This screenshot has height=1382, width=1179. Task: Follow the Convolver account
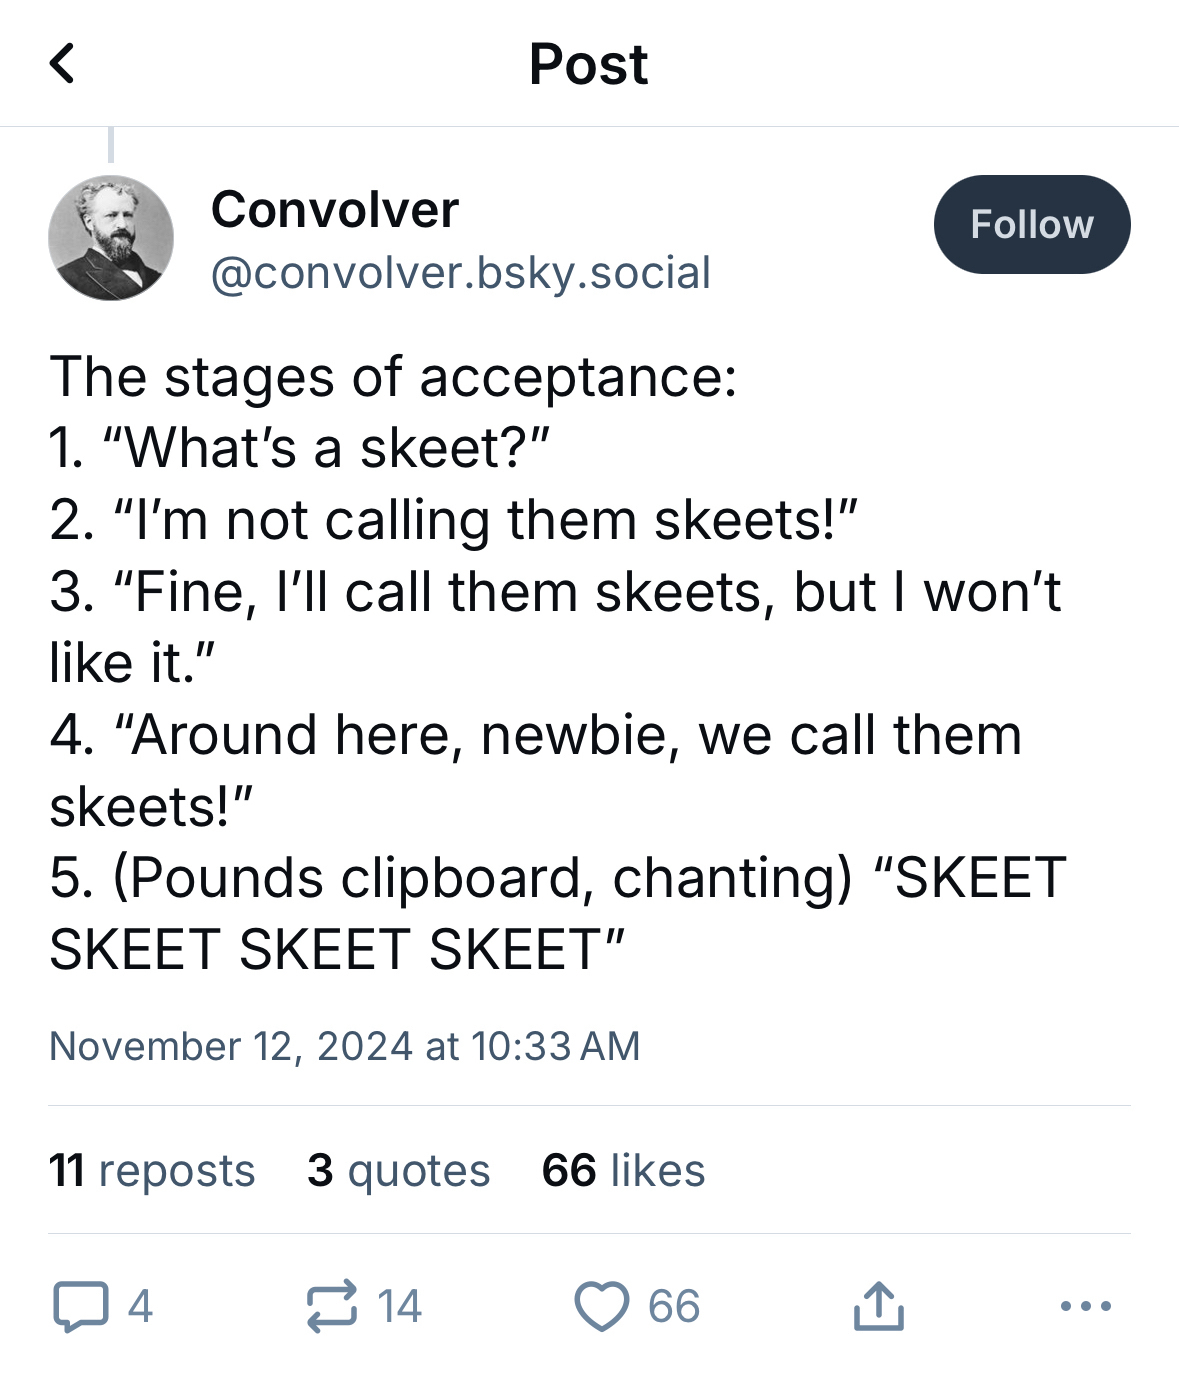[1031, 225]
